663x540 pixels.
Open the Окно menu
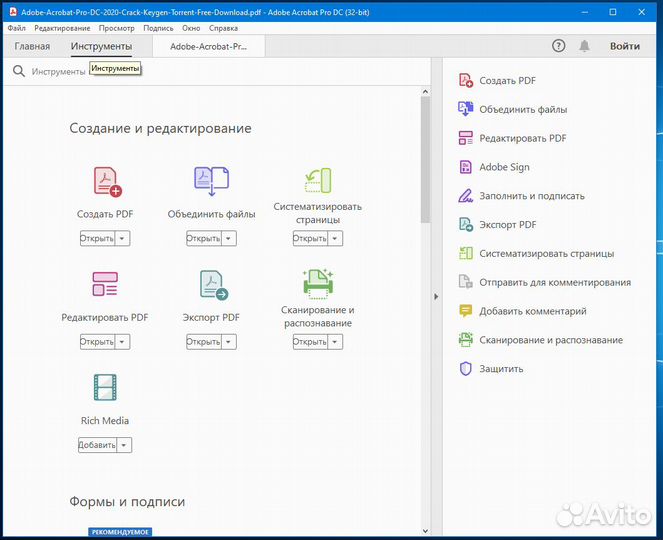click(x=191, y=28)
